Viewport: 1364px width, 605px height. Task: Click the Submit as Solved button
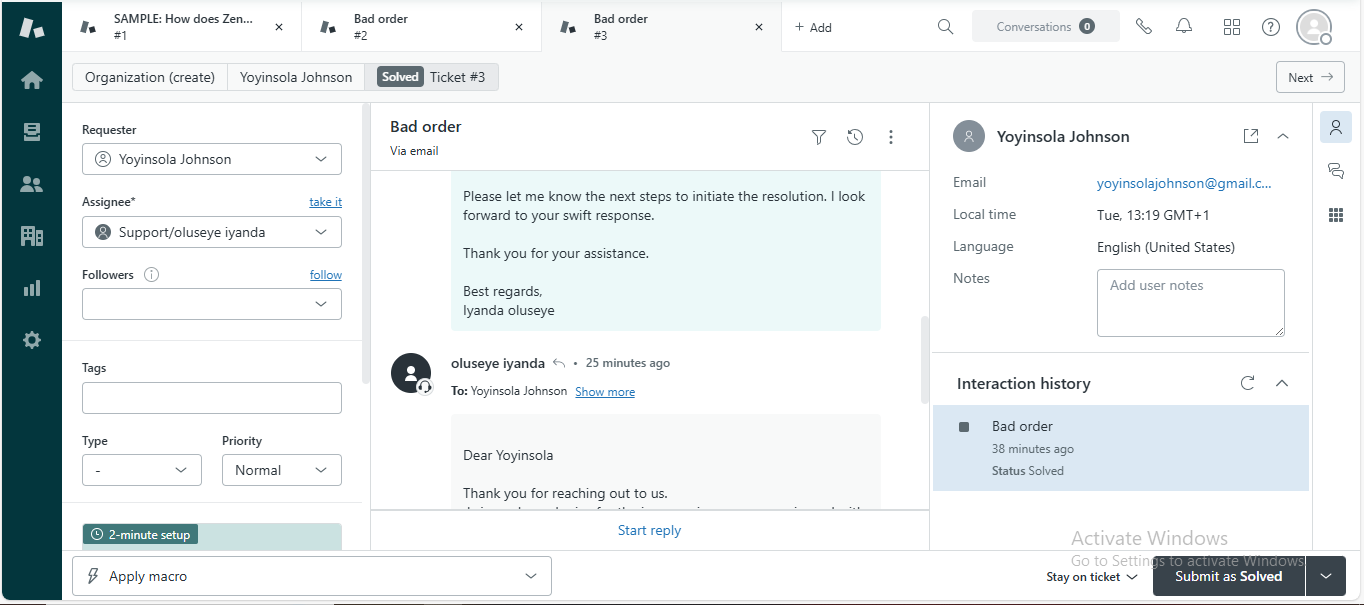click(1228, 576)
